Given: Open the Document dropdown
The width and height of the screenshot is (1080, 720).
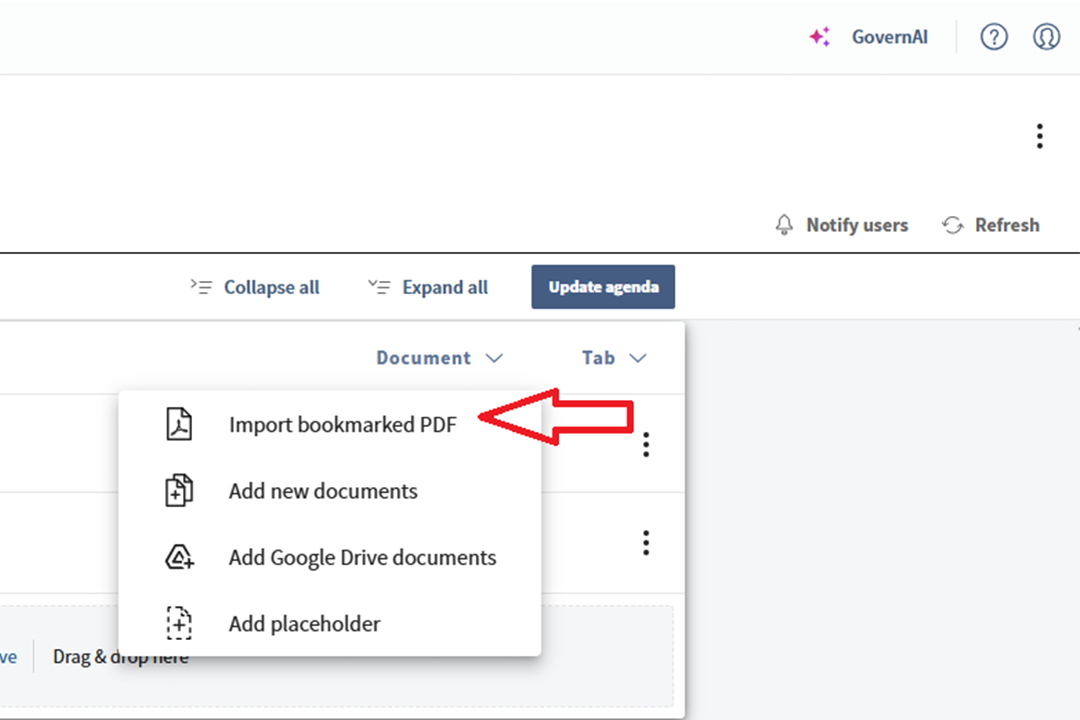Looking at the screenshot, I should pyautogui.click(x=438, y=357).
